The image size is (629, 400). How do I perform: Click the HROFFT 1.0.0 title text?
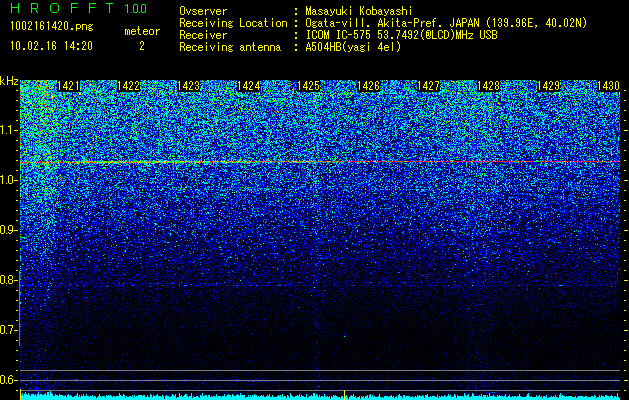point(79,8)
